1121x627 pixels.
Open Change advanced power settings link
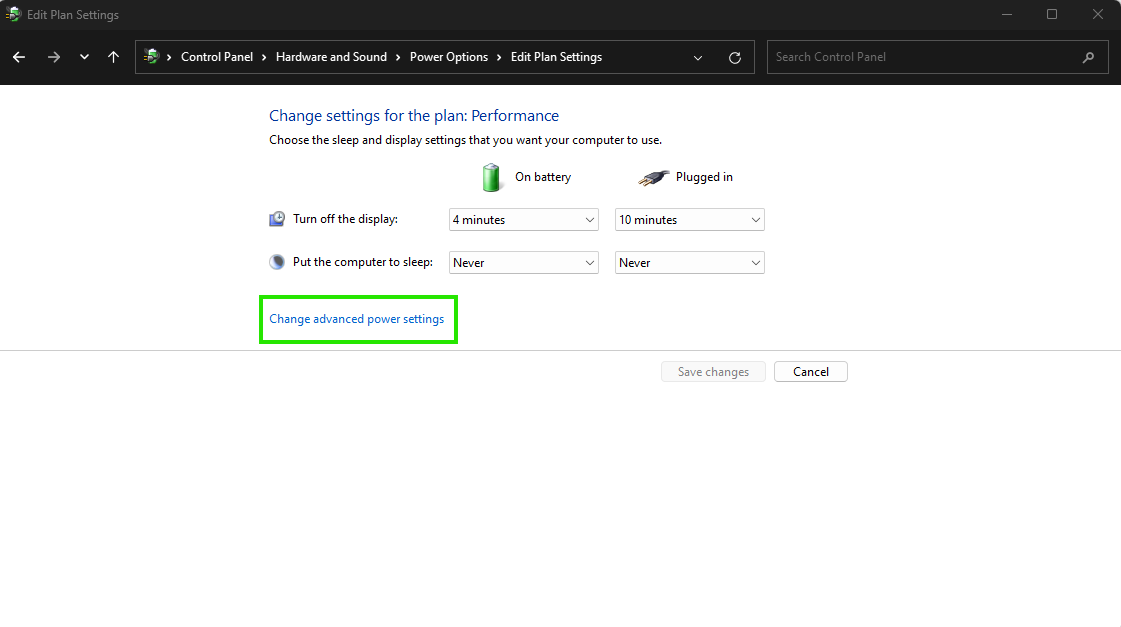[357, 319]
